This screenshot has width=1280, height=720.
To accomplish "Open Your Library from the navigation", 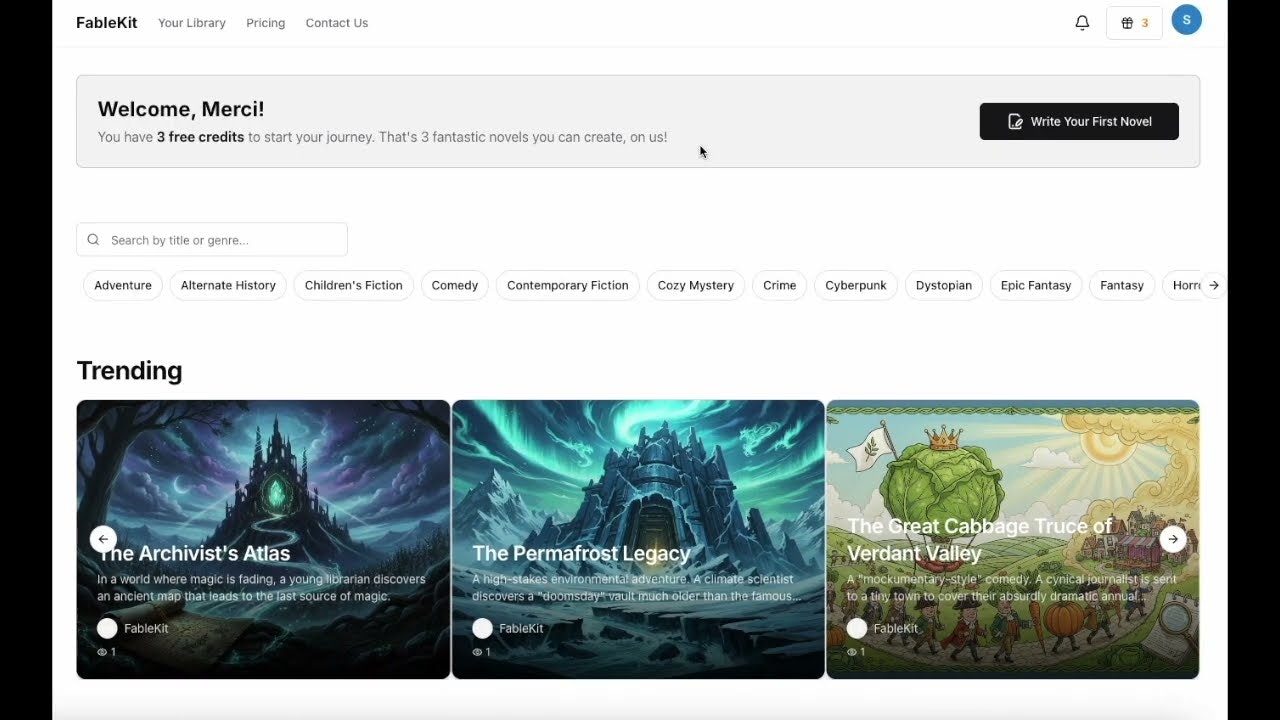I will coord(191,22).
